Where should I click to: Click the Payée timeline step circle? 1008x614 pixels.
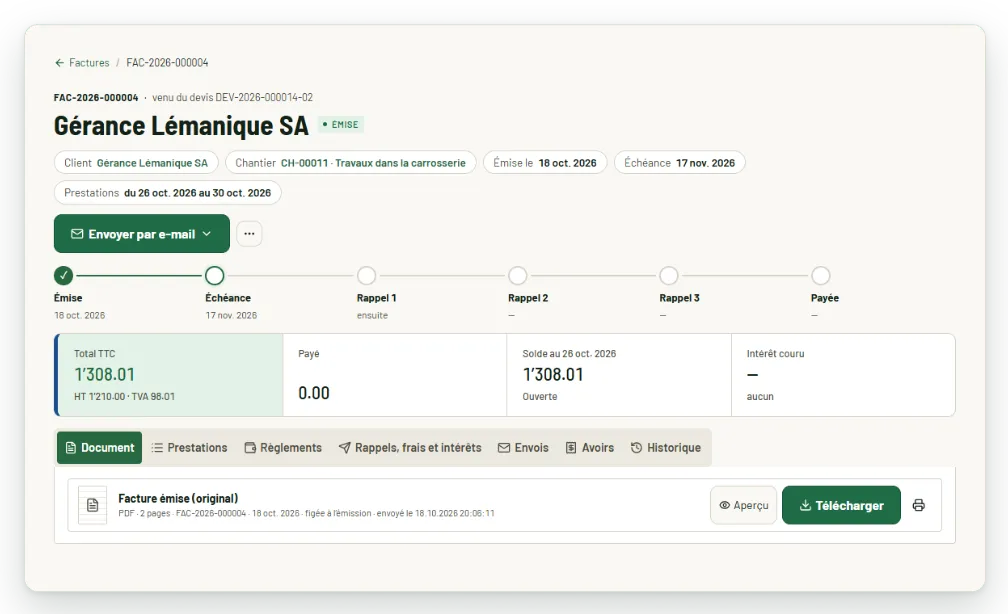(820, 276)
